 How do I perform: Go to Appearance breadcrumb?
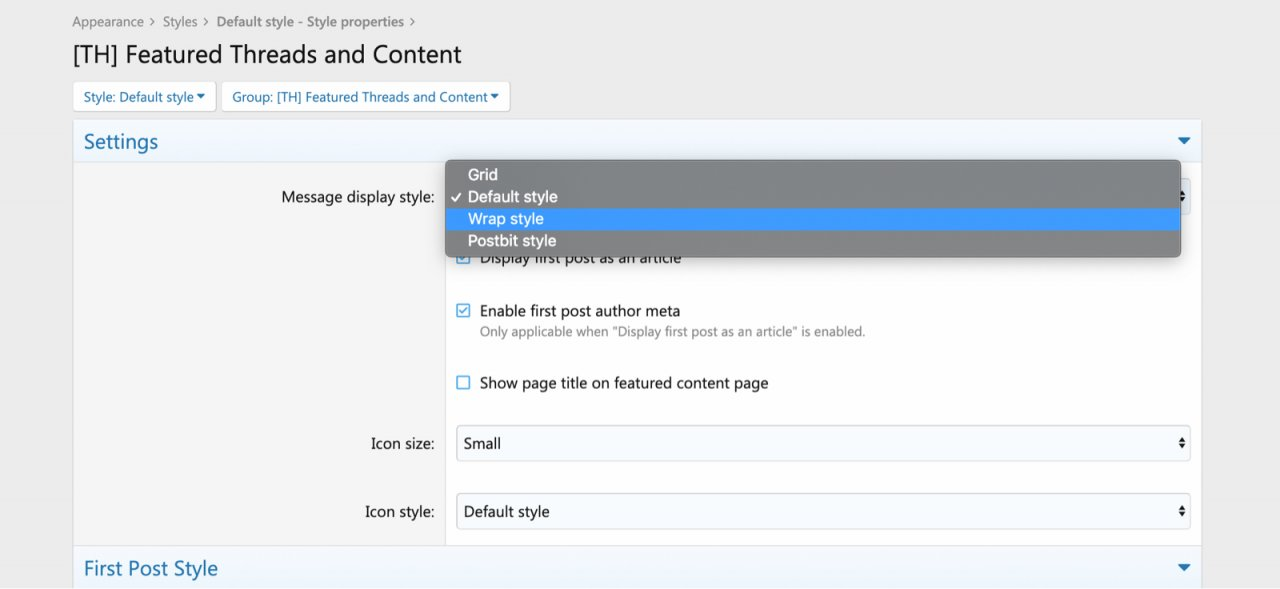coord(108,22)
